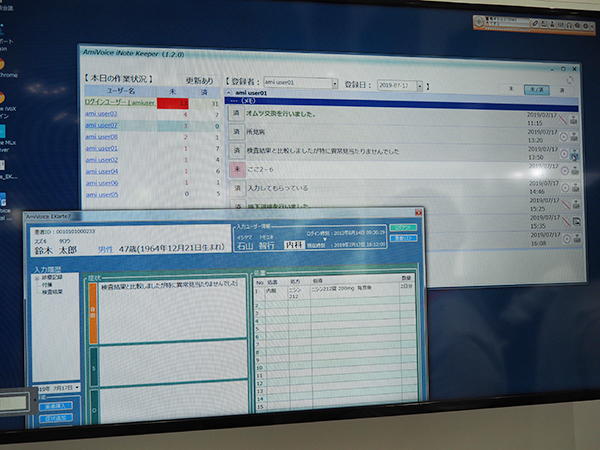Open the date dropdown in EKarte window
This screenshot has height=450, width=600.
(x=78, y=386)
